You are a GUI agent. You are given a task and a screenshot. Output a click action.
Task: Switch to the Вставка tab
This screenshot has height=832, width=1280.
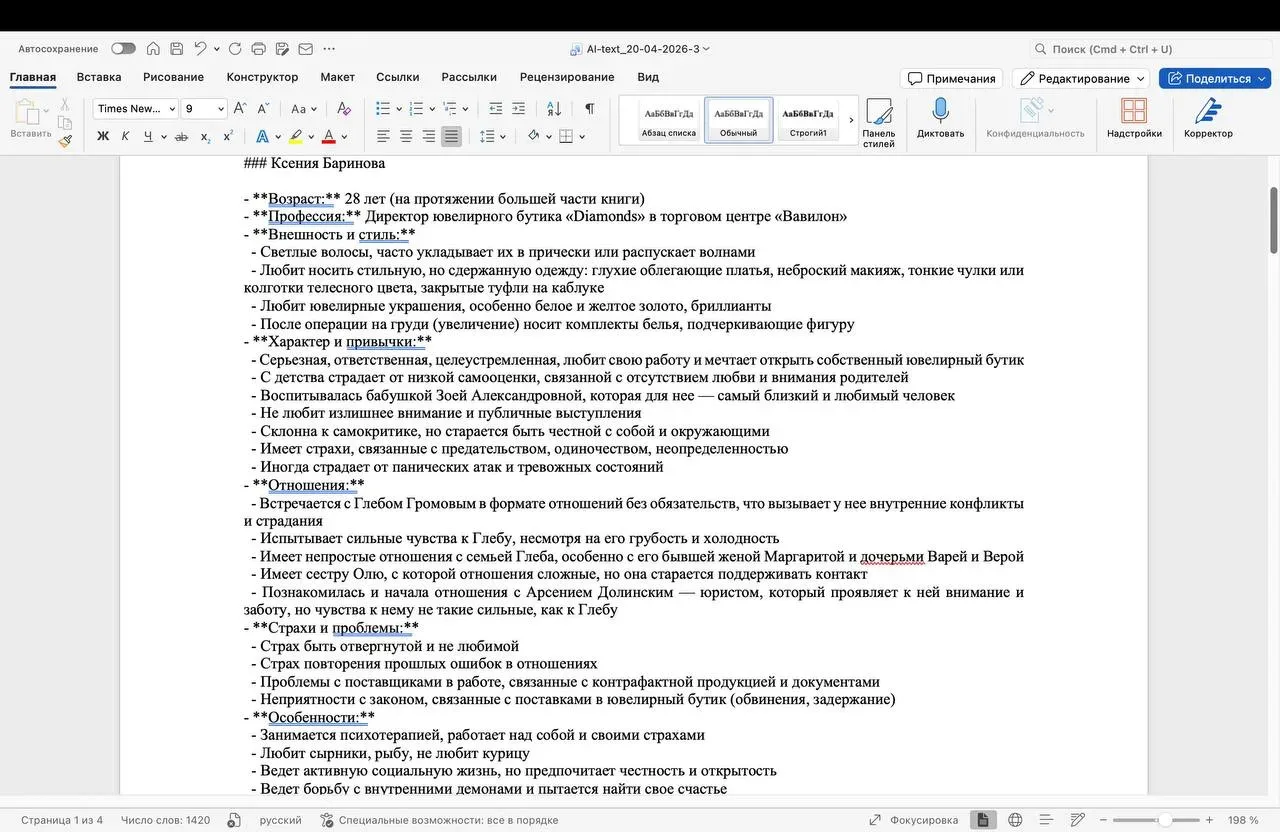99,77
